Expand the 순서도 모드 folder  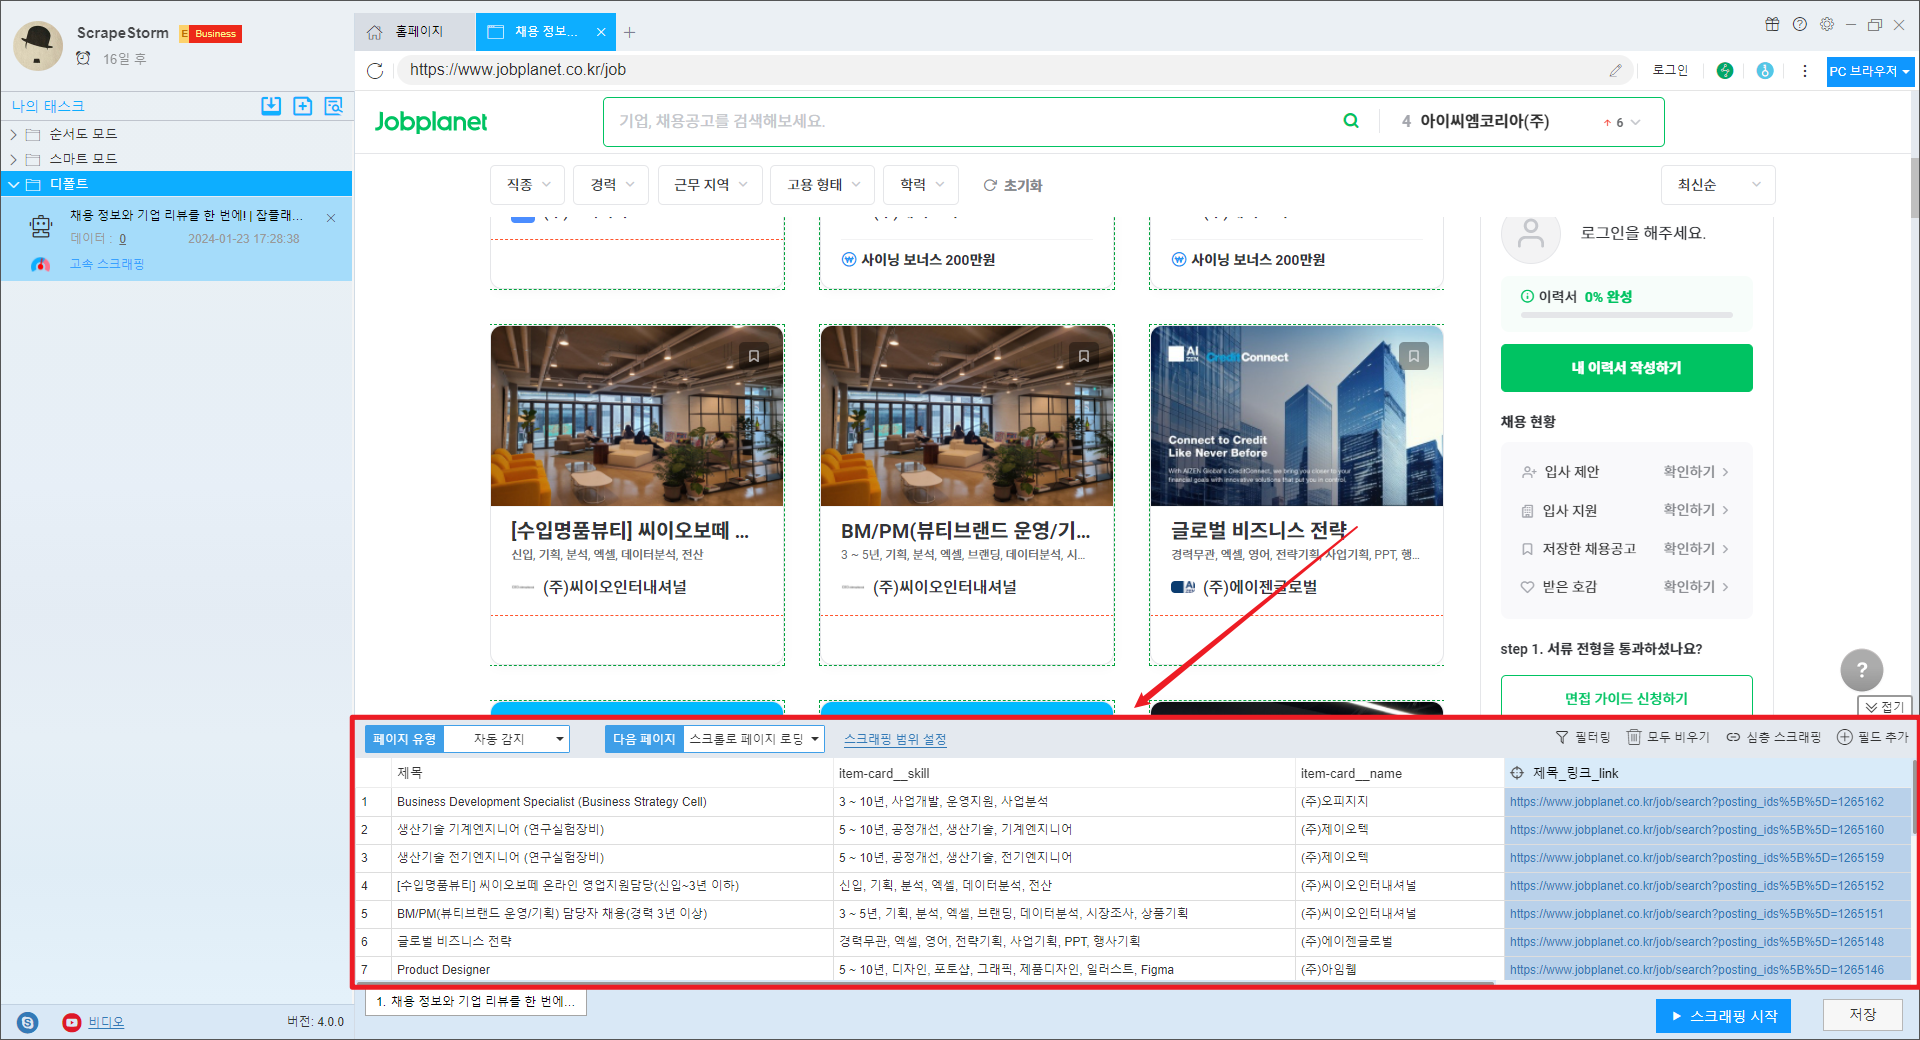tap(14, 134)
